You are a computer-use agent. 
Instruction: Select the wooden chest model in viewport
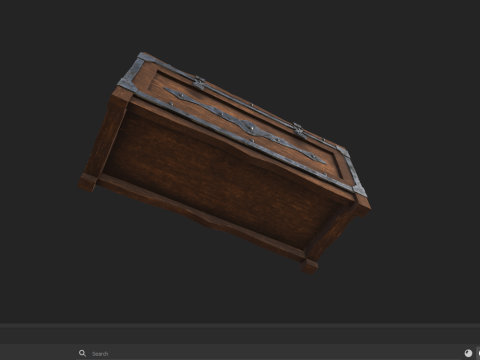224,163
